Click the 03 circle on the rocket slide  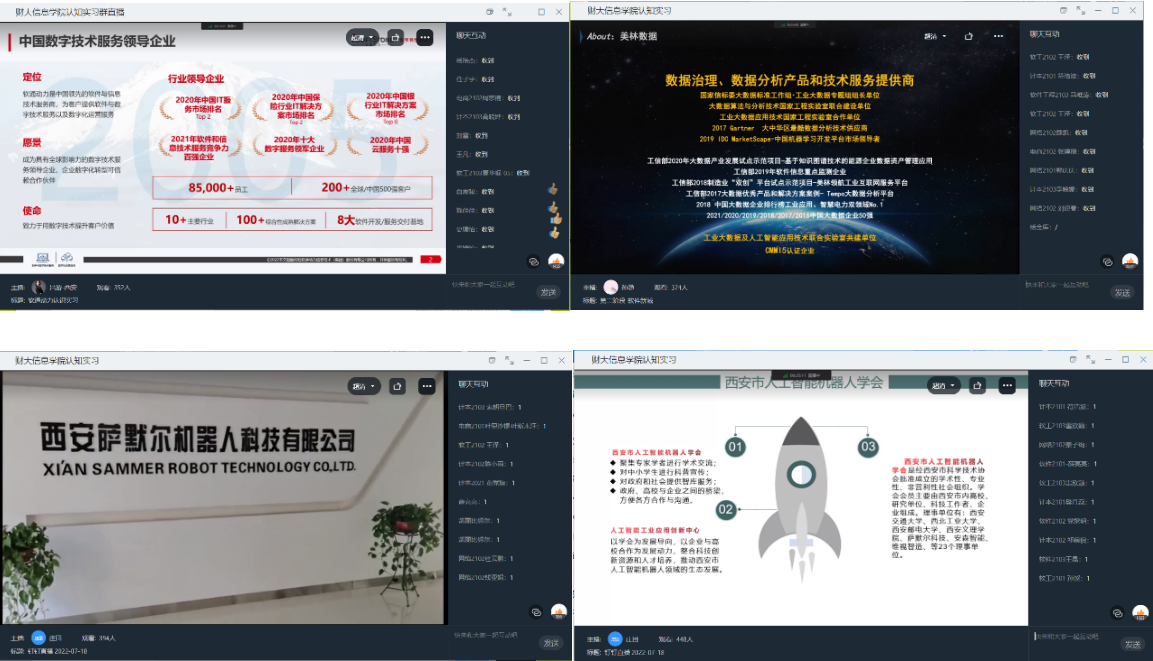(868, 447)
